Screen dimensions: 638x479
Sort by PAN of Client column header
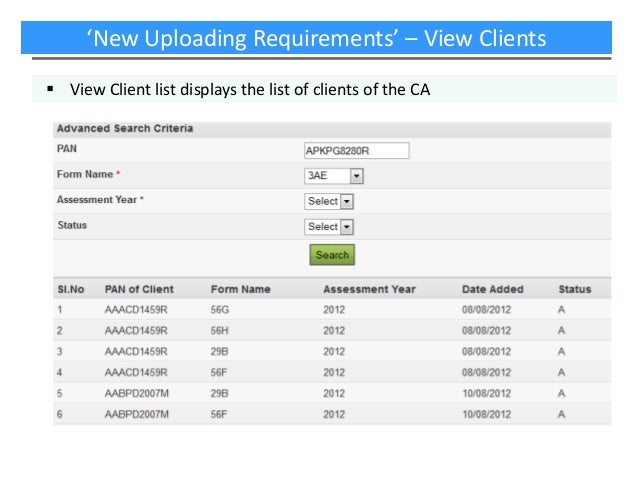[139, 289]
